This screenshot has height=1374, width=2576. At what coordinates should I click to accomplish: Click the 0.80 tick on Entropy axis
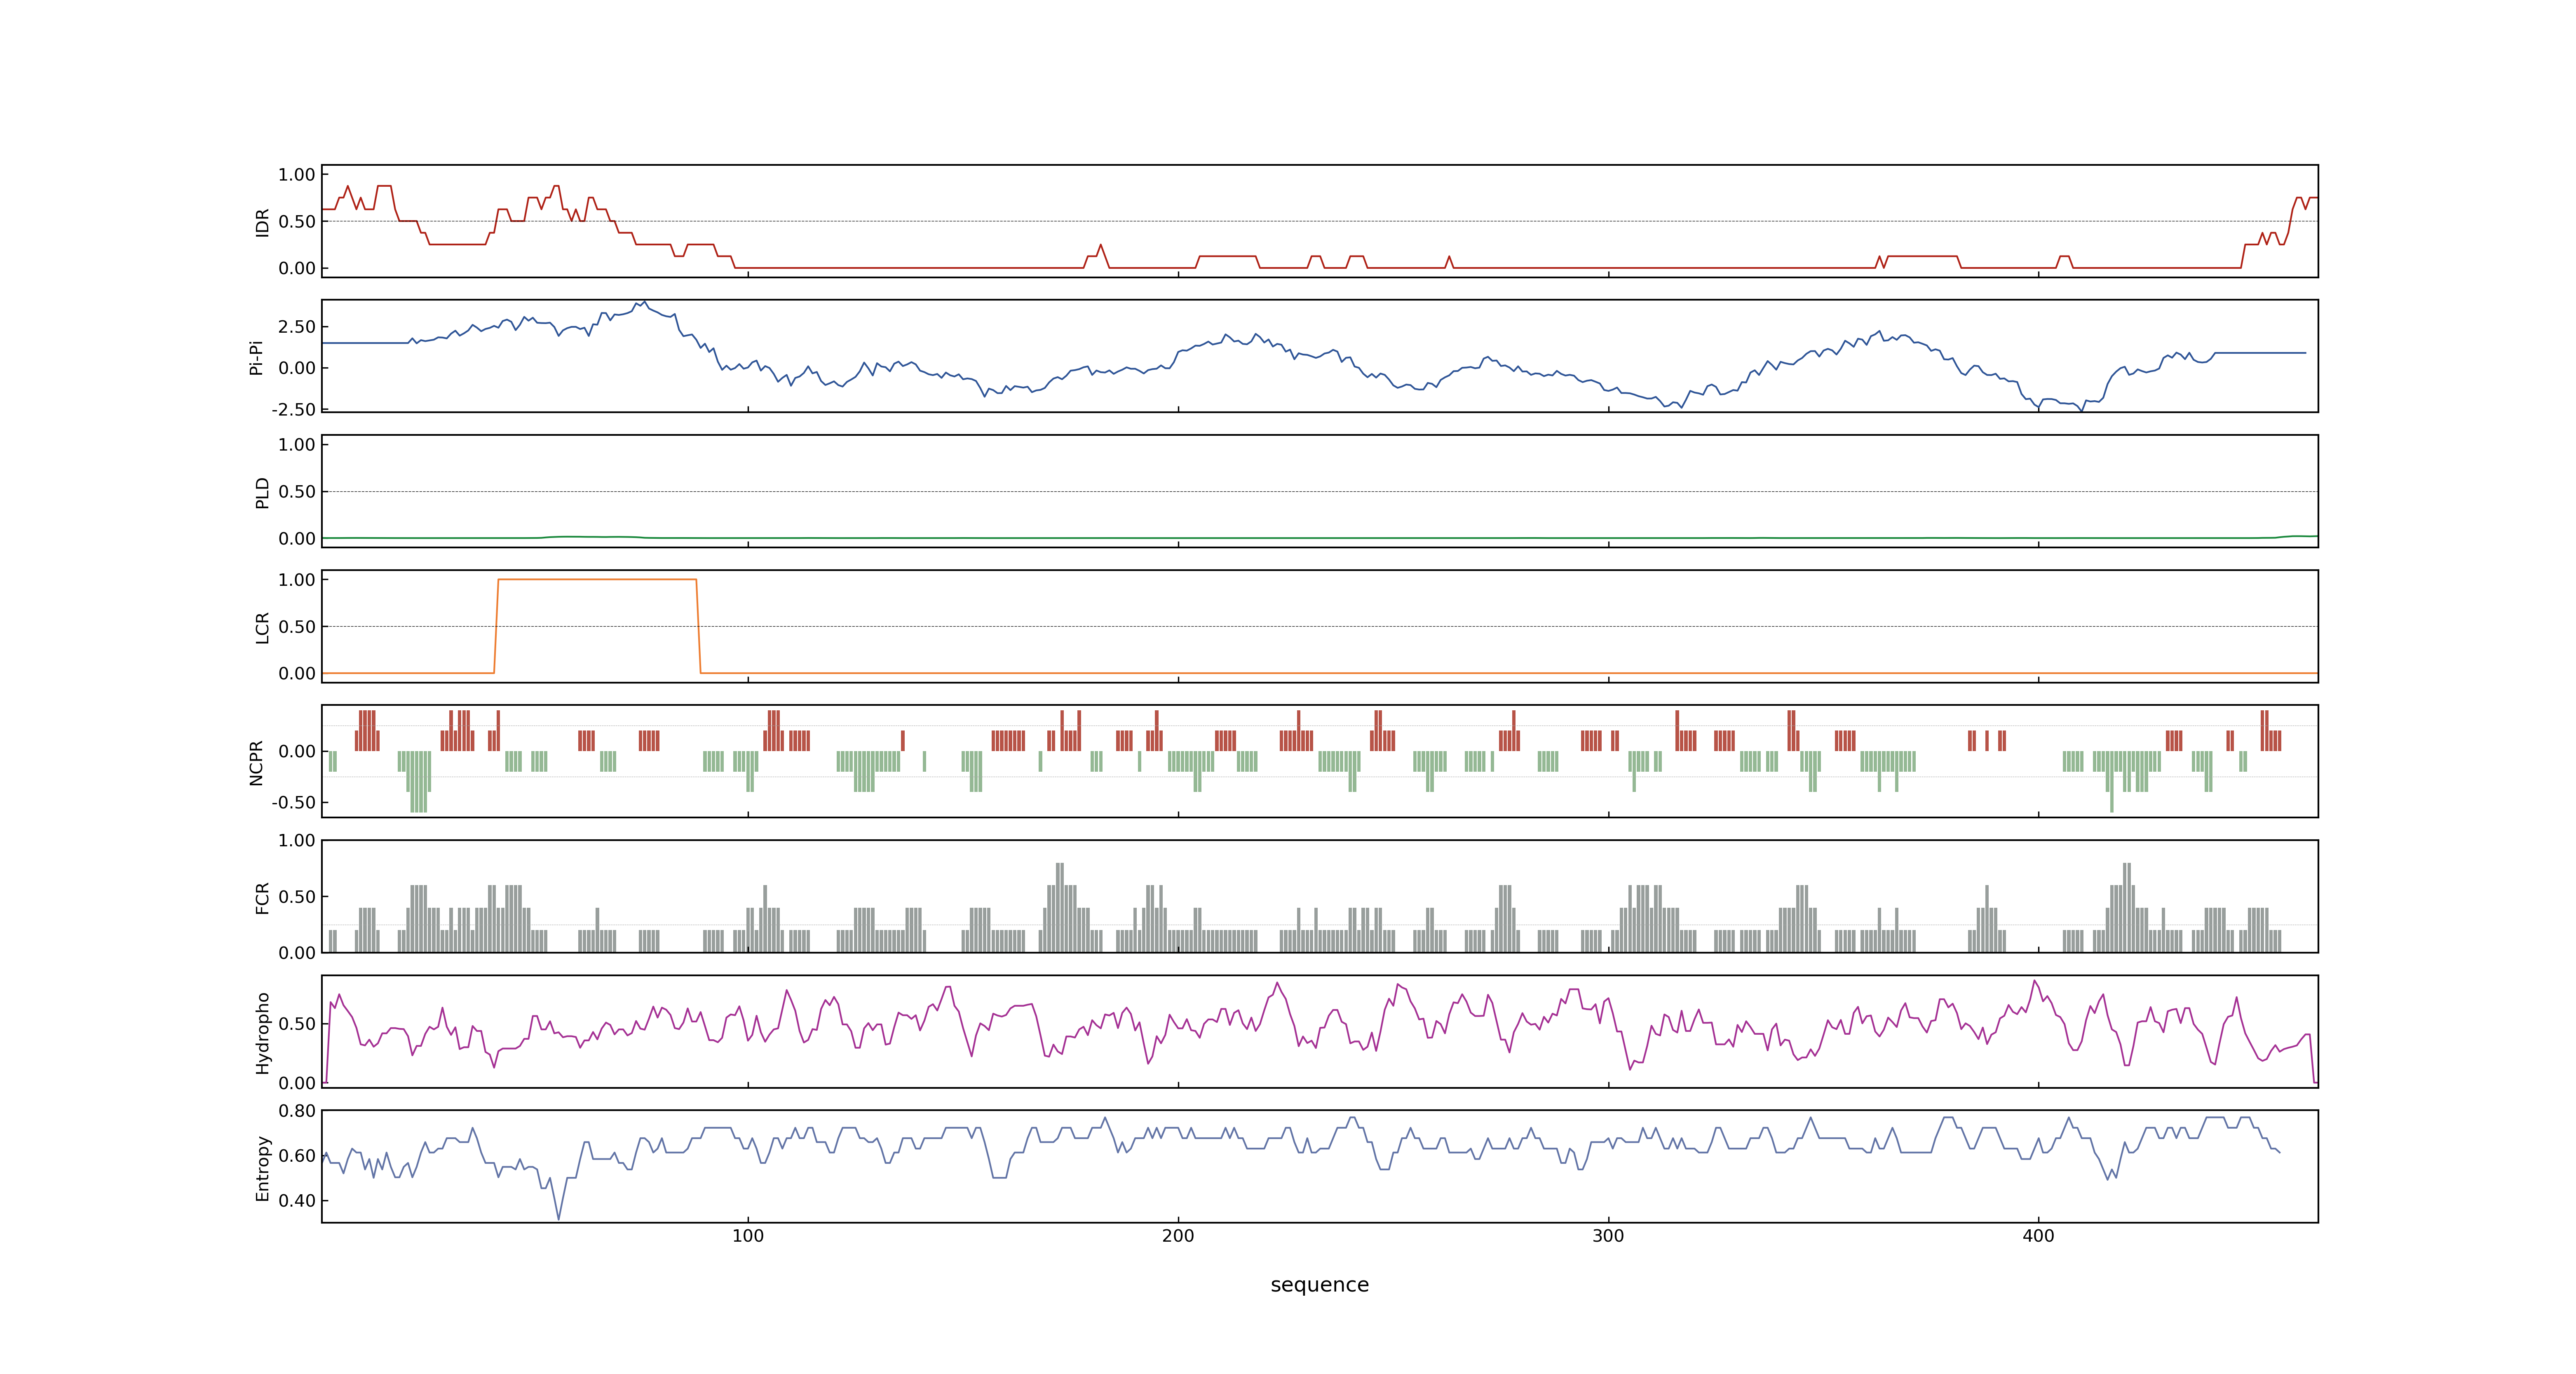click(297, 1110)
